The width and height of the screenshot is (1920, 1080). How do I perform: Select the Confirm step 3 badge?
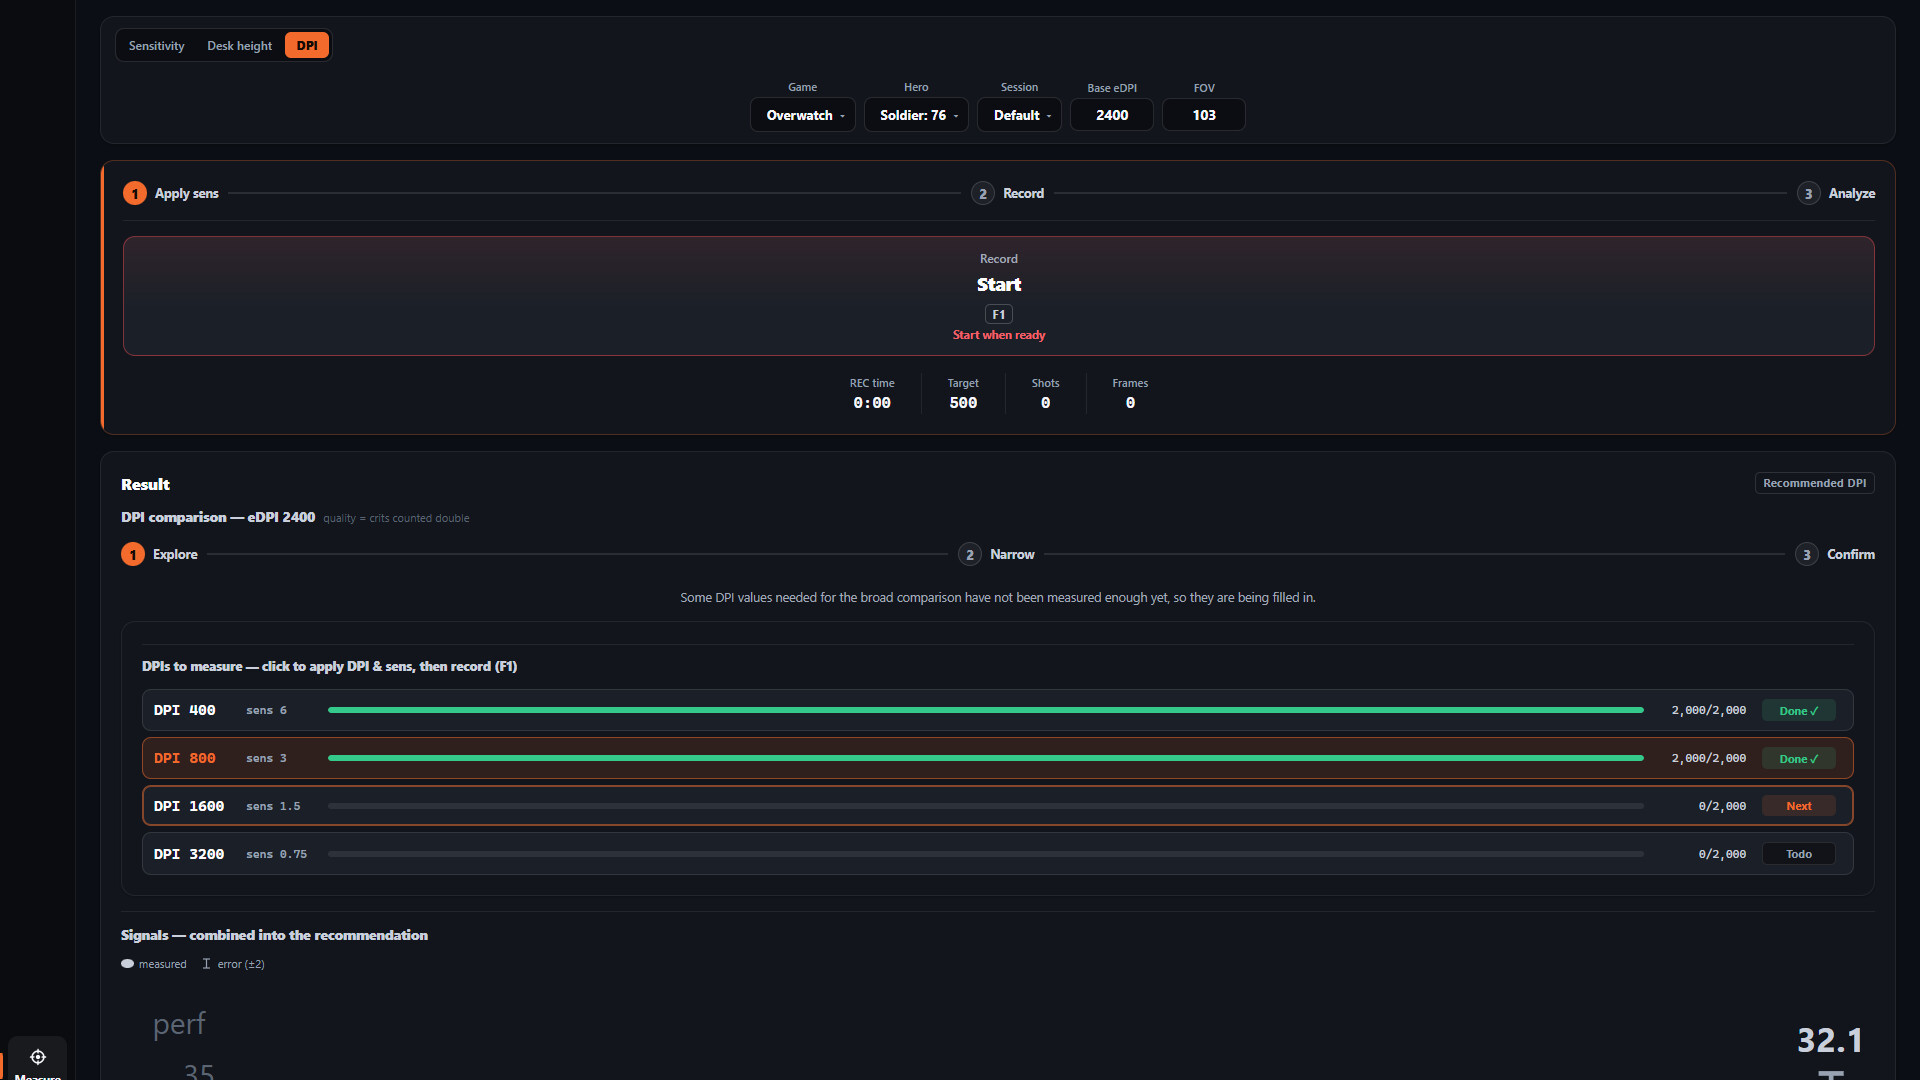tap(1806, 554)
